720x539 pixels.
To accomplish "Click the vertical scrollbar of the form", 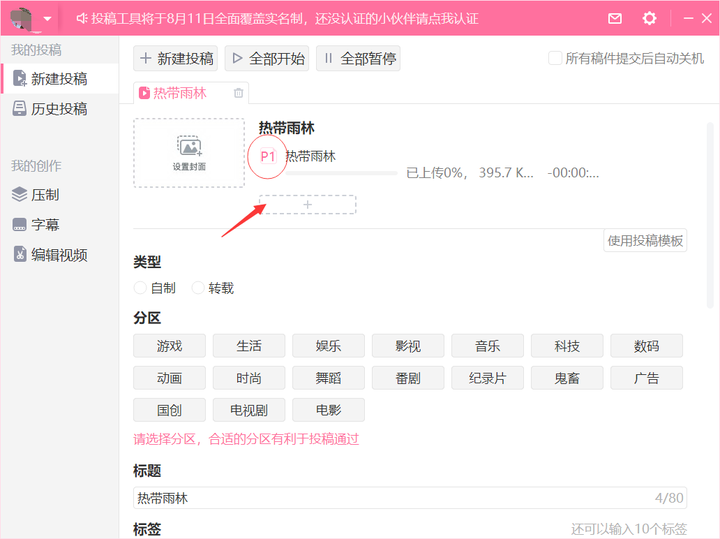I will click(x=710, y=216).
